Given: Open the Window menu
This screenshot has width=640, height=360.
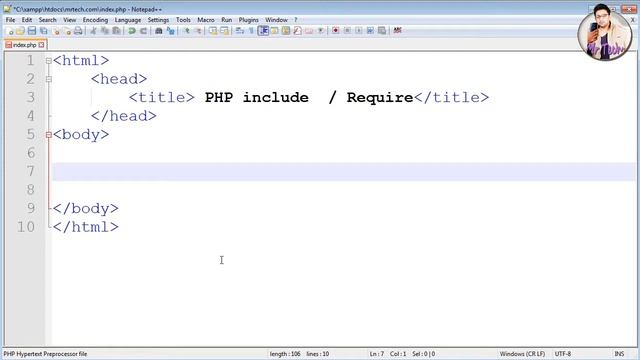Looking at the screenshot, I should point(276,20).
